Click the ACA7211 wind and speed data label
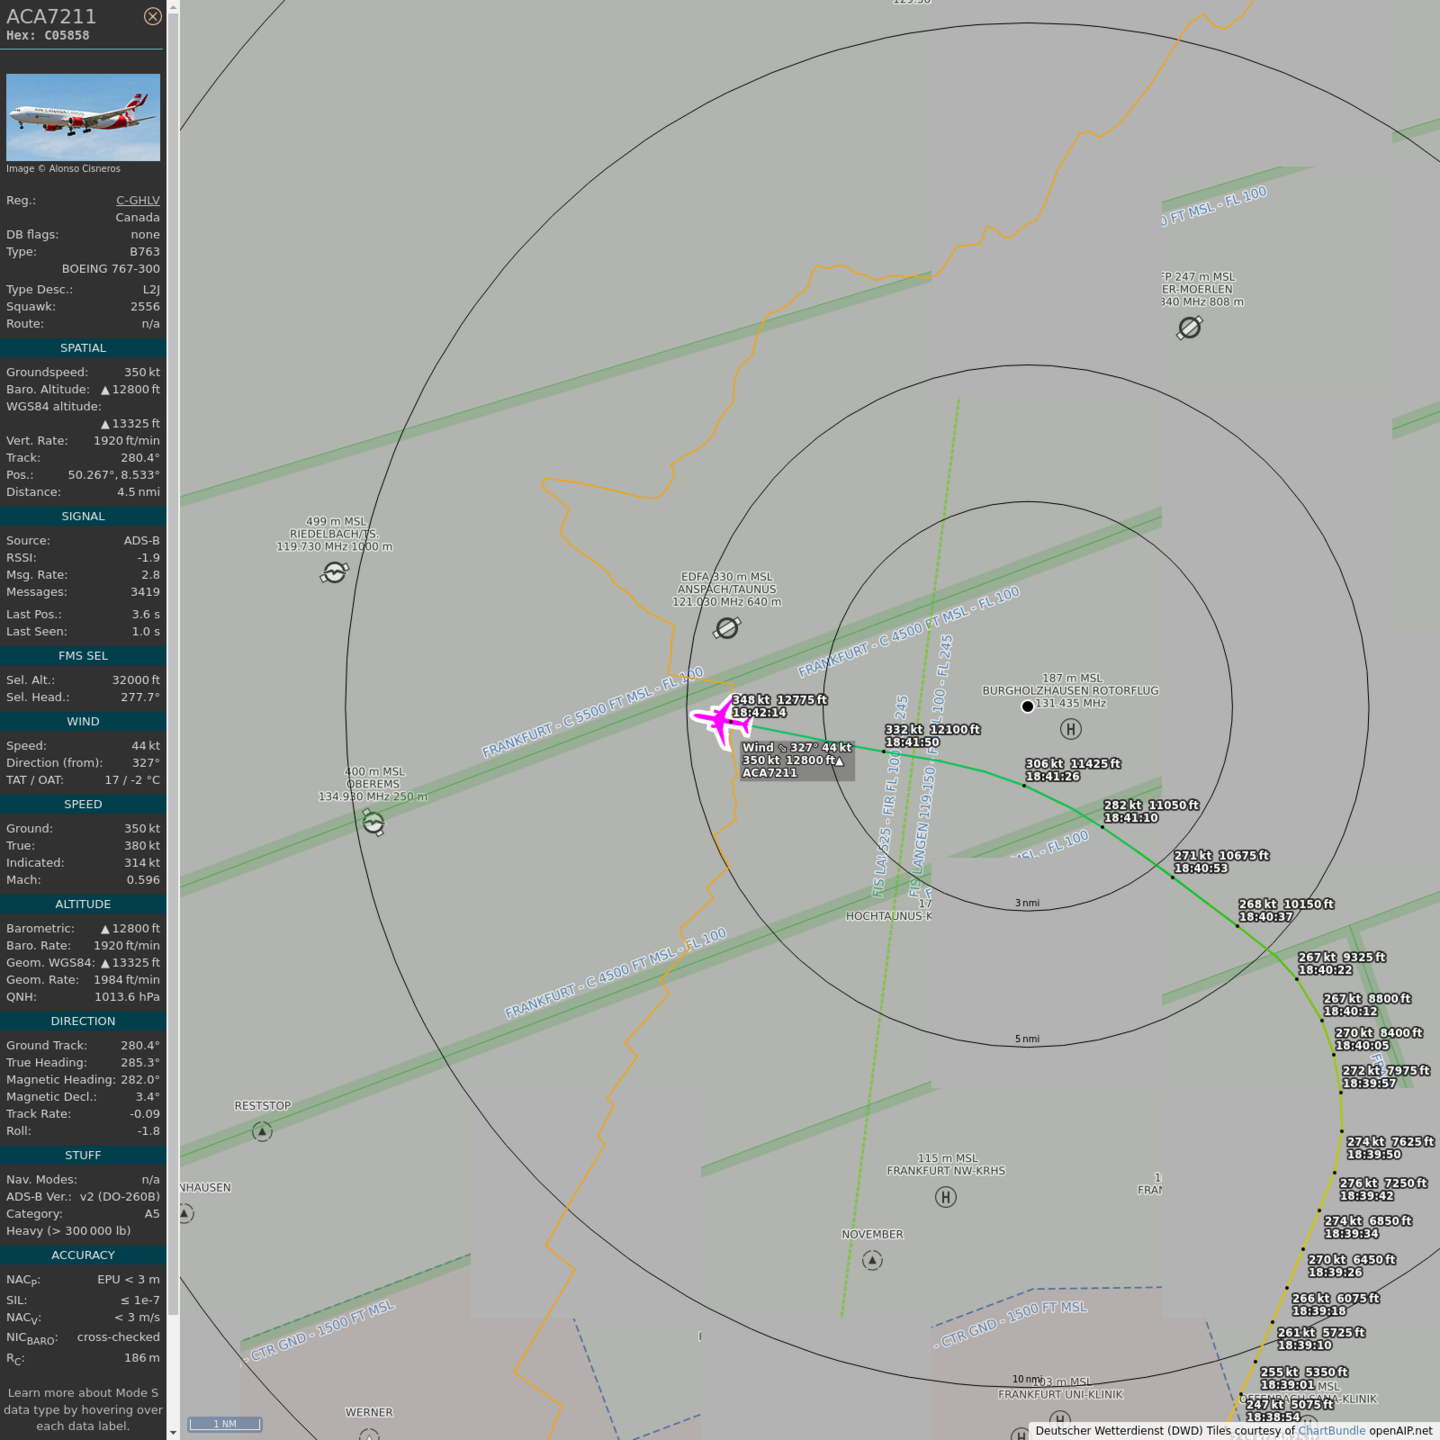Viewport: 1440px width, 1440px height. (797, 760)
